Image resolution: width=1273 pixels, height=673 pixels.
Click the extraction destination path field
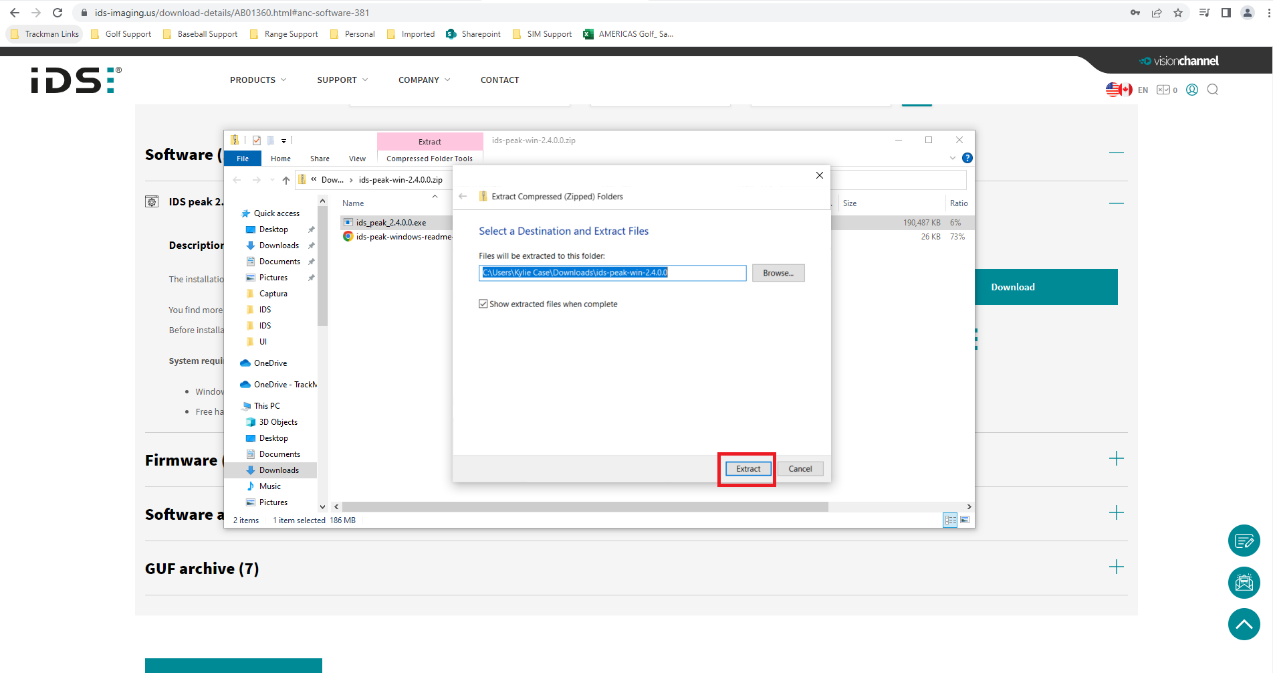612,273
